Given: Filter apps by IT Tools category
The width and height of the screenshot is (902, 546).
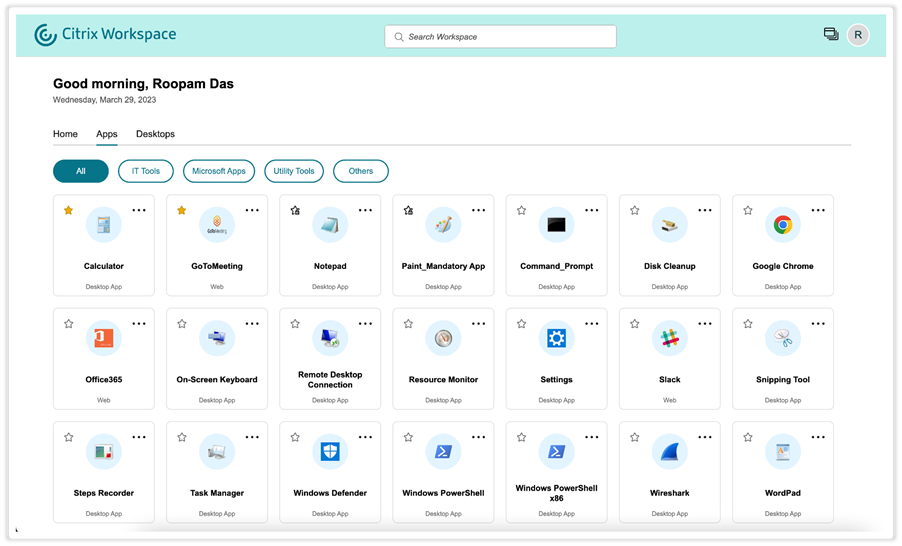Looking at the screenshot, I should [145, 171].
